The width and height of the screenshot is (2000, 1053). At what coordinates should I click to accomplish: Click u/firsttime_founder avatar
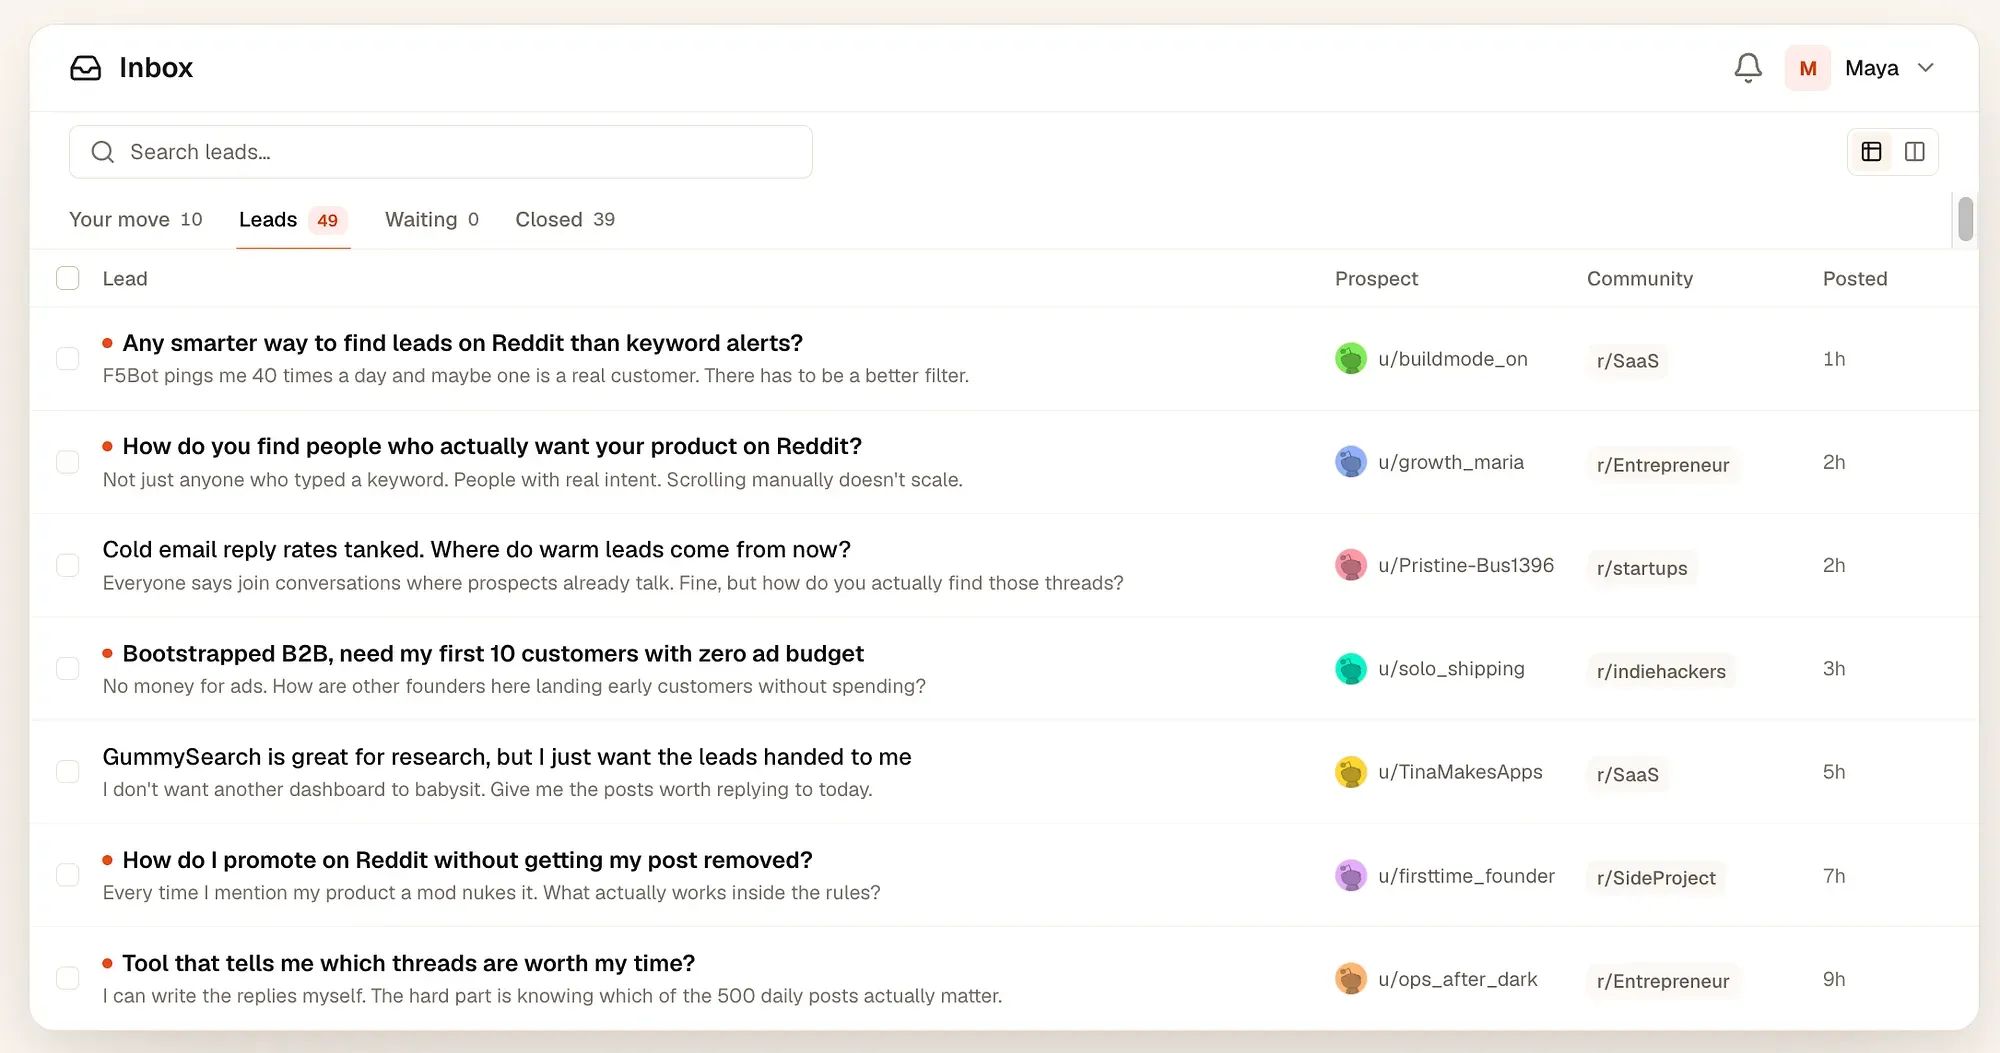coord(1351,876)
